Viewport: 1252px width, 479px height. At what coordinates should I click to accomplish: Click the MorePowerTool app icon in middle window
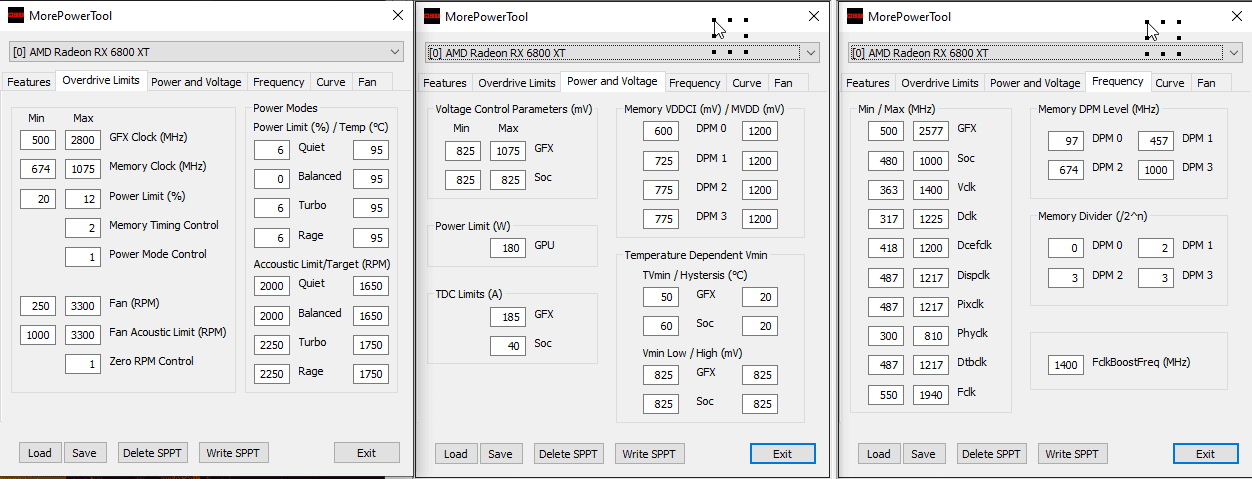433,16
